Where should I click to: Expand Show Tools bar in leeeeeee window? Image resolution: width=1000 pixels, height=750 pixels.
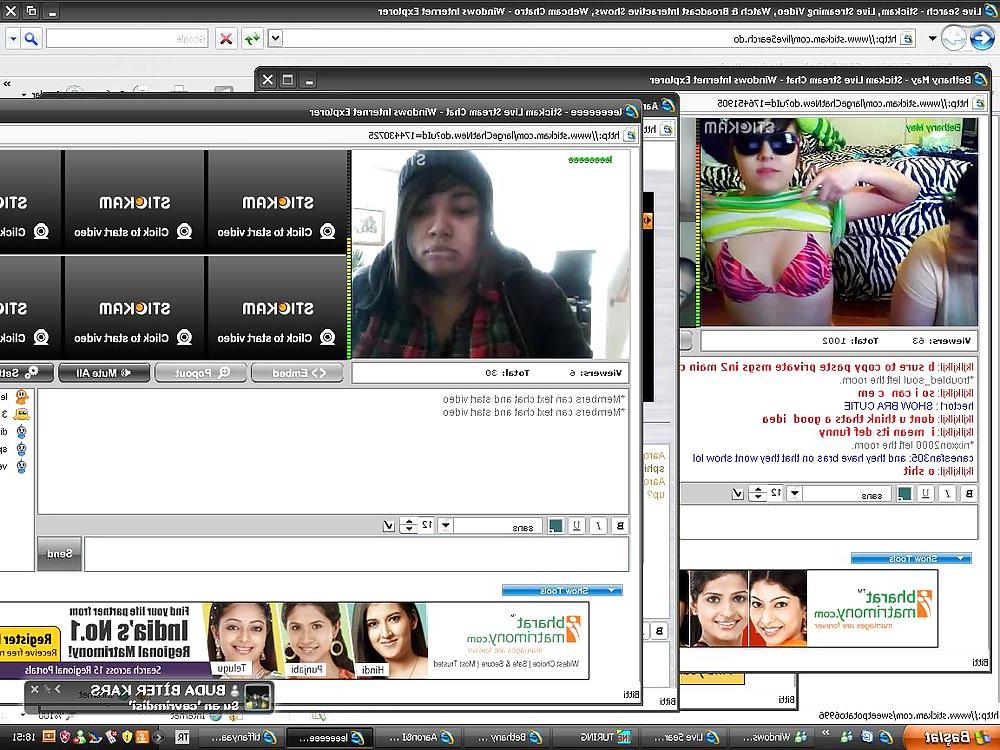(562, 591)
